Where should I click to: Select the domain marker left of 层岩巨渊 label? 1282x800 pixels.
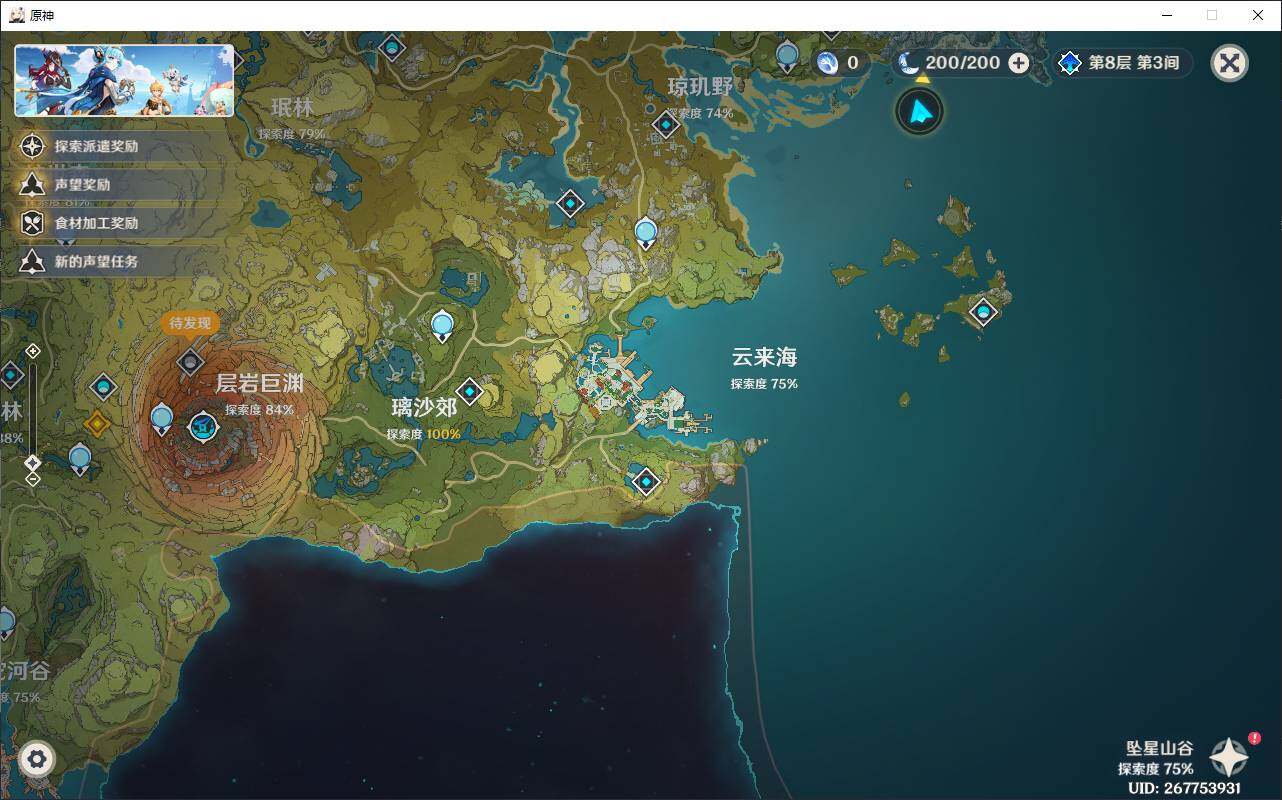point(104,387)
